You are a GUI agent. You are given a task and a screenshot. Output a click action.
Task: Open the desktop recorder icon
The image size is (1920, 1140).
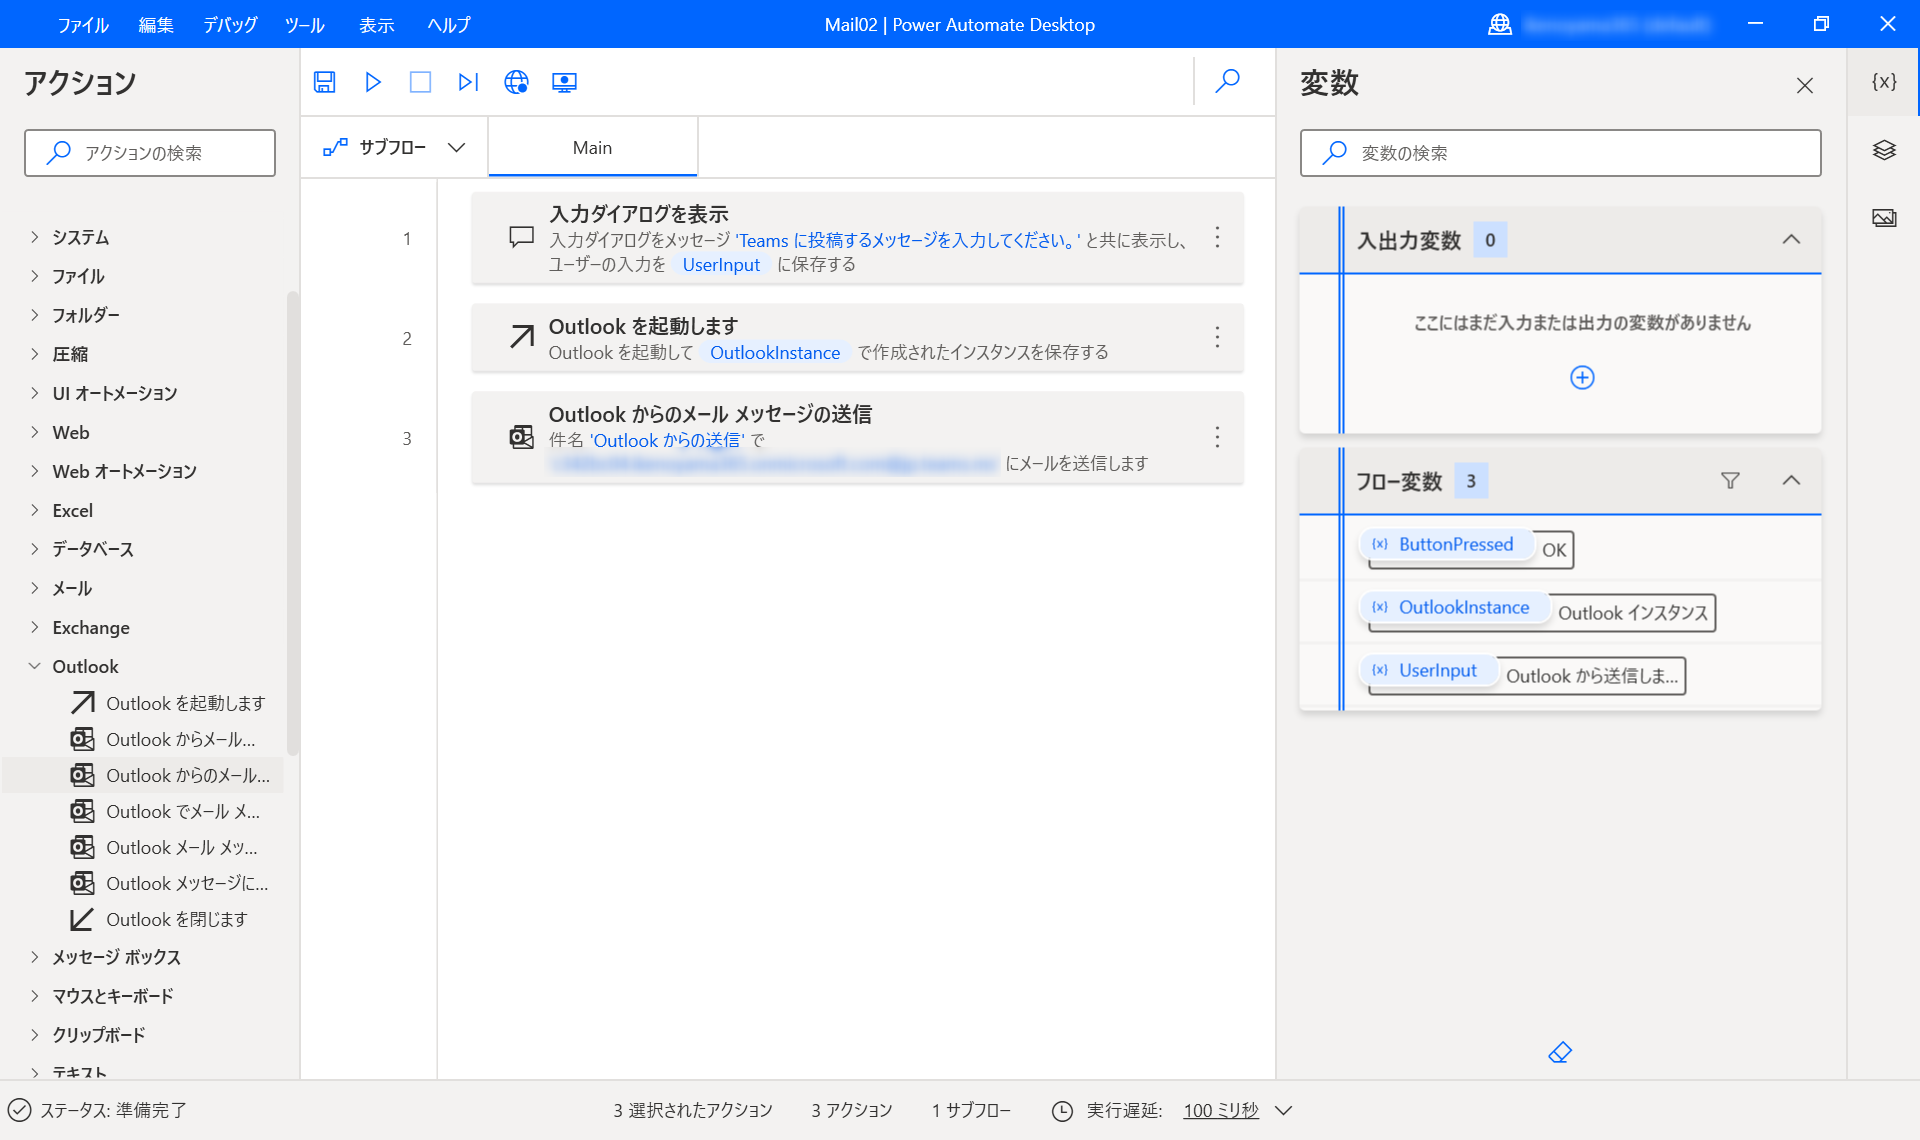coord(564,82)
